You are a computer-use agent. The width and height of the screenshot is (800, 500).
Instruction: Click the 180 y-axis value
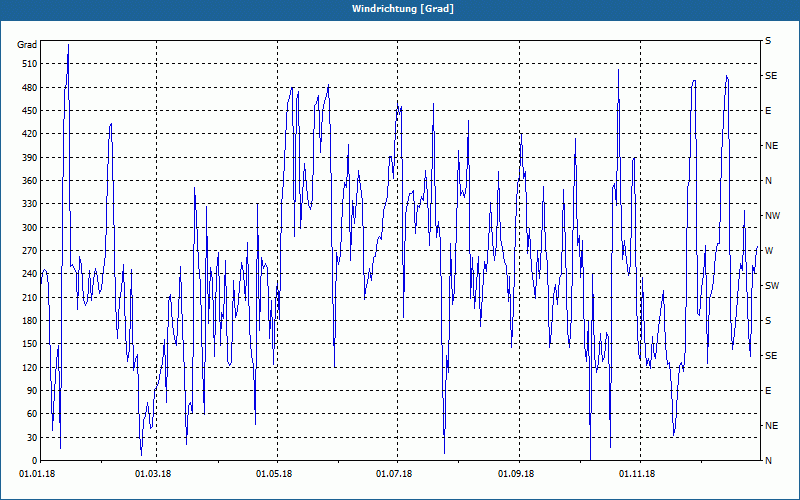tap(30, 321)
